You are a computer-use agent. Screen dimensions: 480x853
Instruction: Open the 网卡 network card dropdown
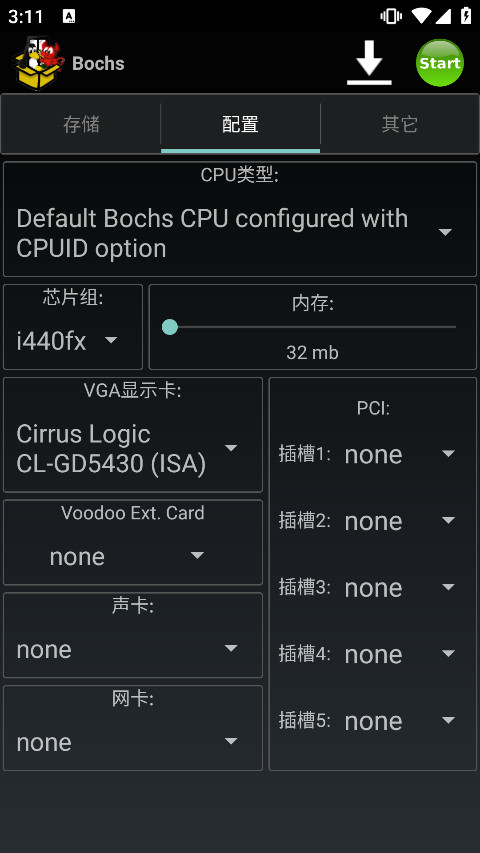(133, 742)
